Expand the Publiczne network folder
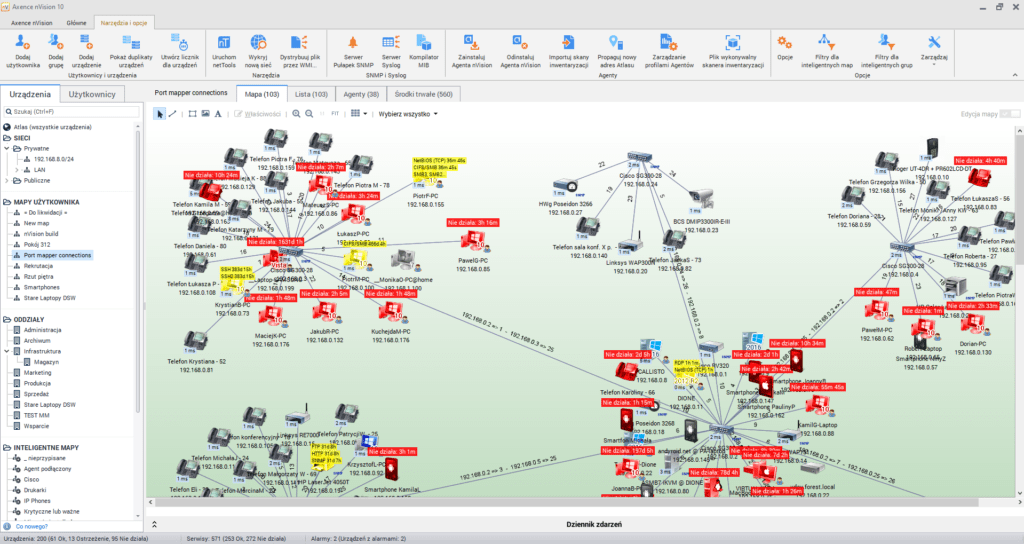1024x544 pixels. tap(6, 181)
